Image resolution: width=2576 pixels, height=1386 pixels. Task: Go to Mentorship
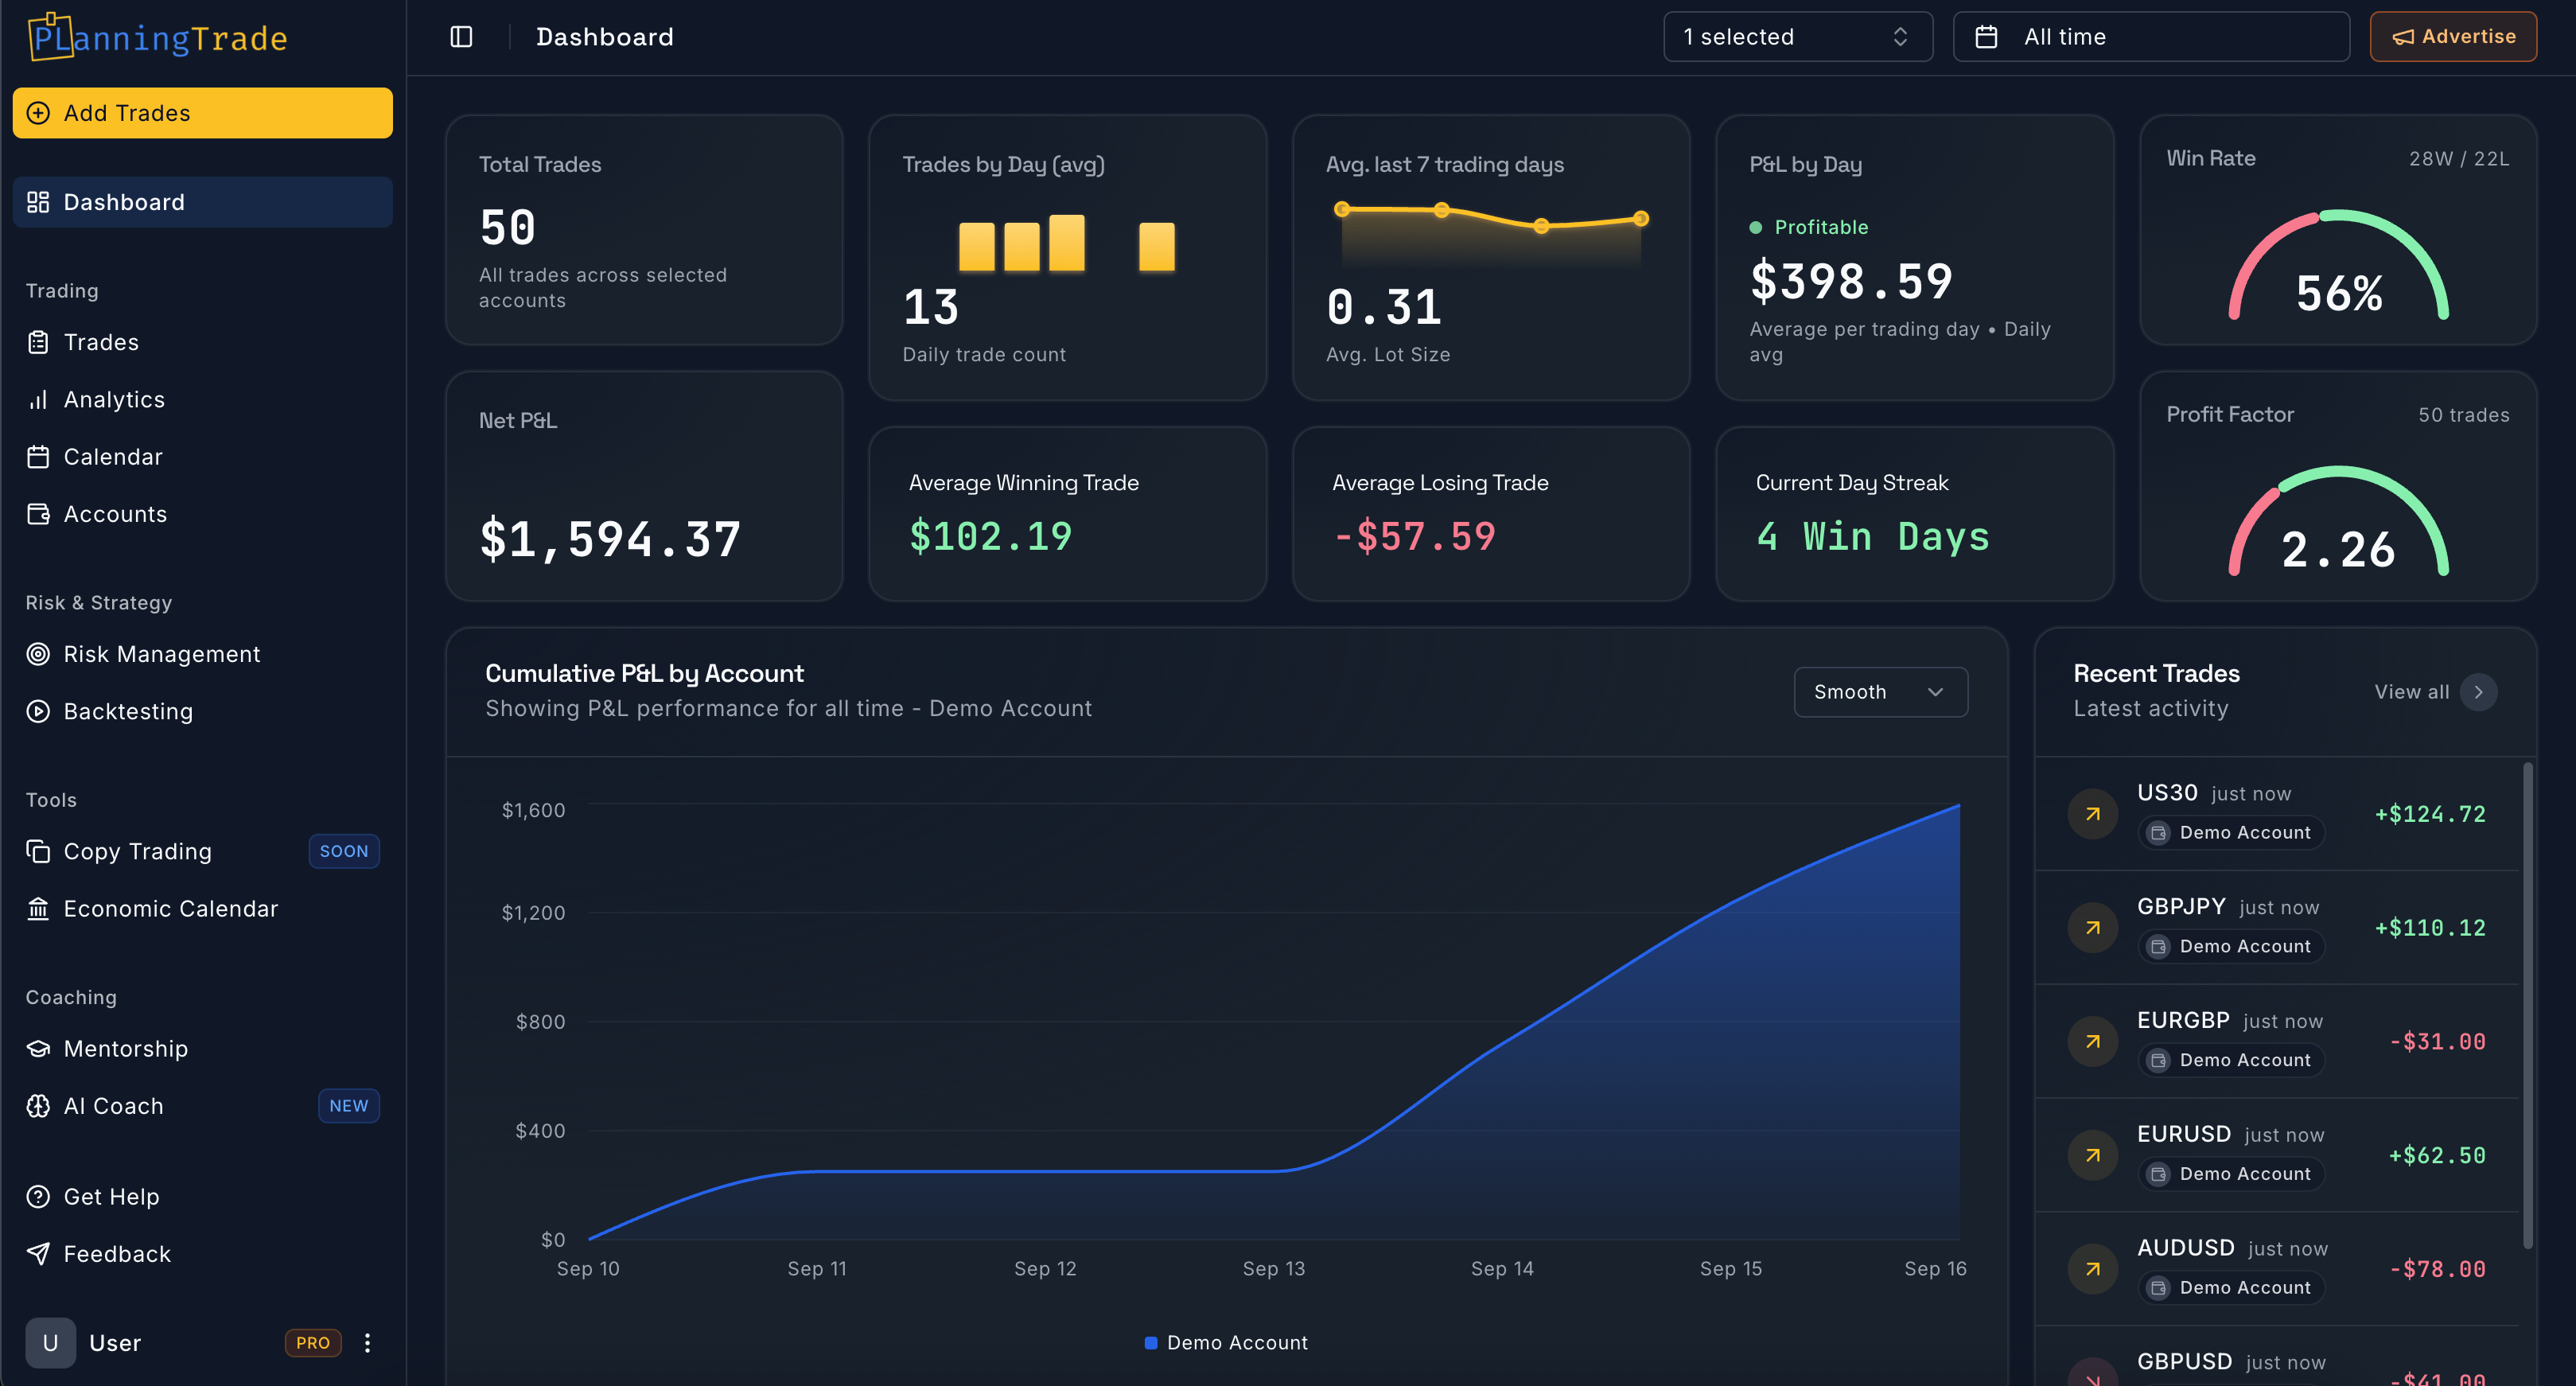(203, 1049)
